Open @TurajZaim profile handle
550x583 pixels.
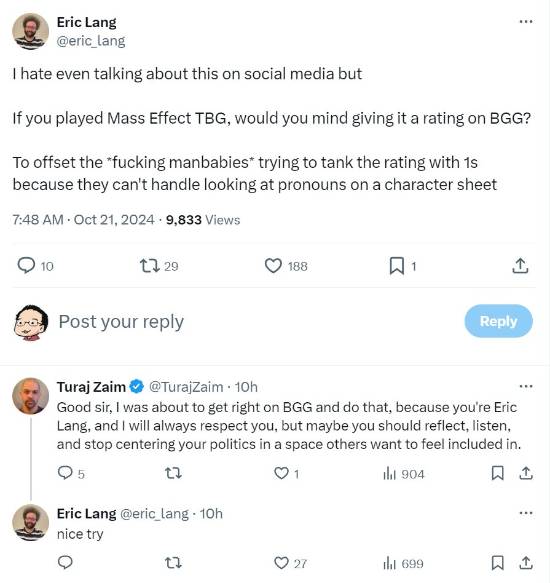click(186, 387)
